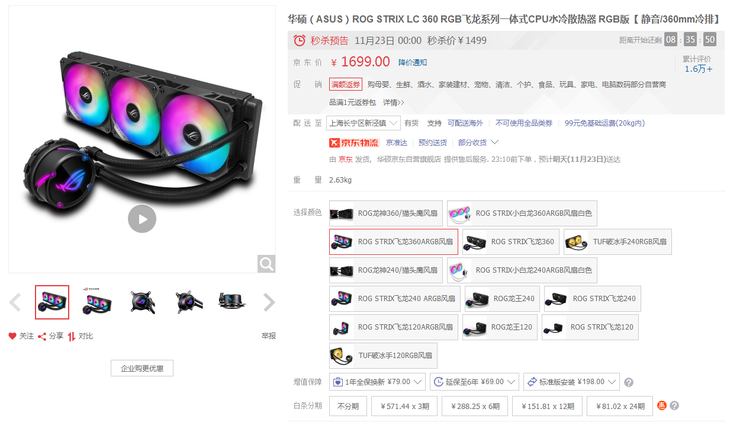Expand 延保至6年 ¥69.00 dropdown
The width and height of the screenshot is (730, 425).
click(x=474, y=382)
